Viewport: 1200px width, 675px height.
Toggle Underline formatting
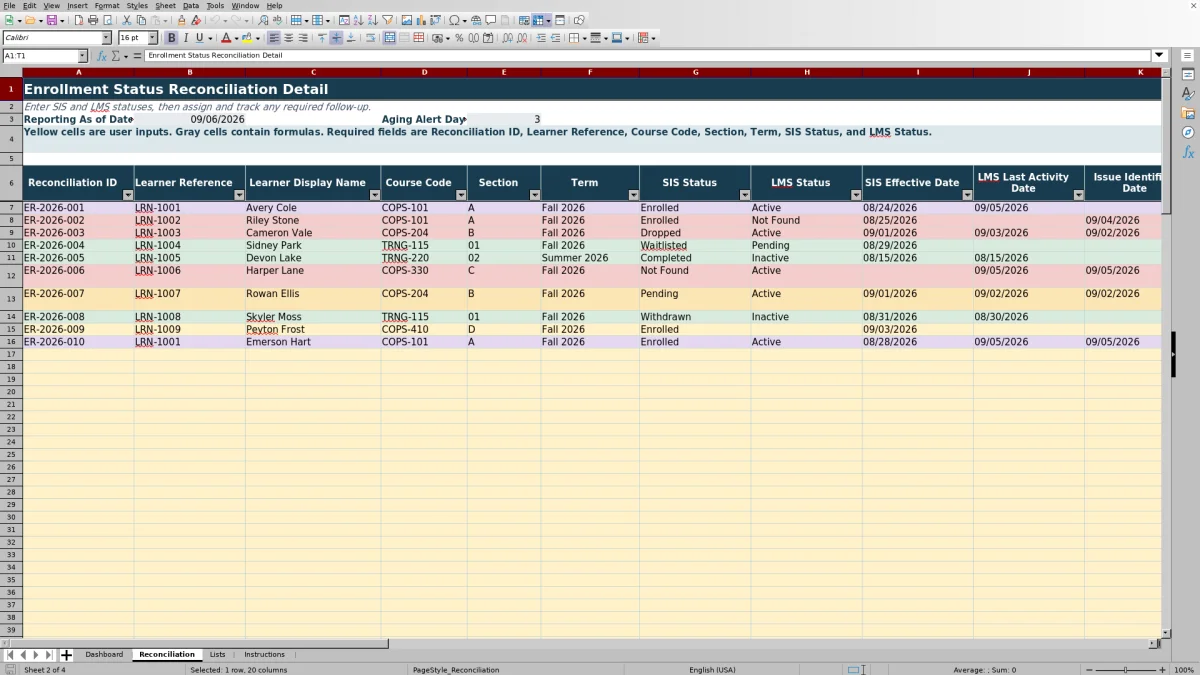(199, 38)
